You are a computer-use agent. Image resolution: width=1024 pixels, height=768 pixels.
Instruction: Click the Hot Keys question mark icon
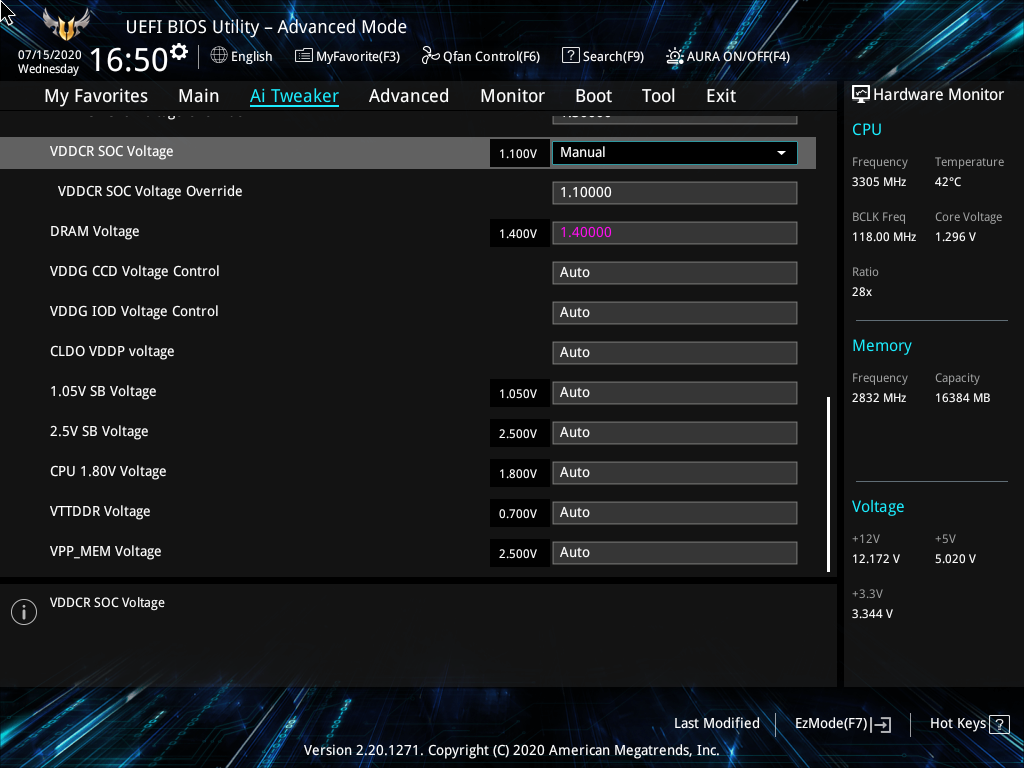(x=999, y=724)
